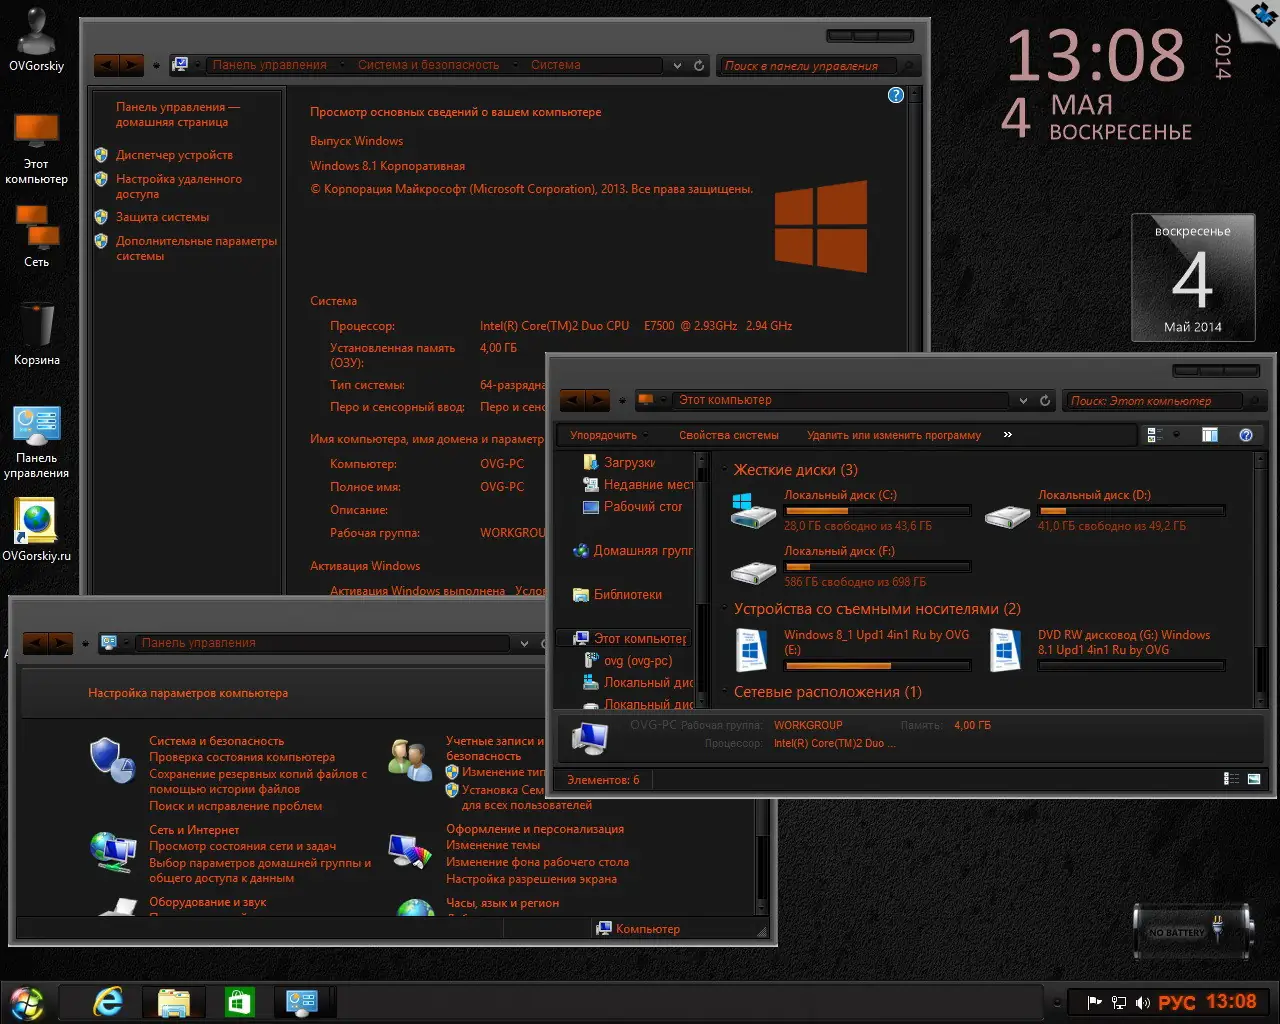Open the volume speaker icon in system tray
This screenshot has height=1024, width=1280.
[x=1142, y=1002]
